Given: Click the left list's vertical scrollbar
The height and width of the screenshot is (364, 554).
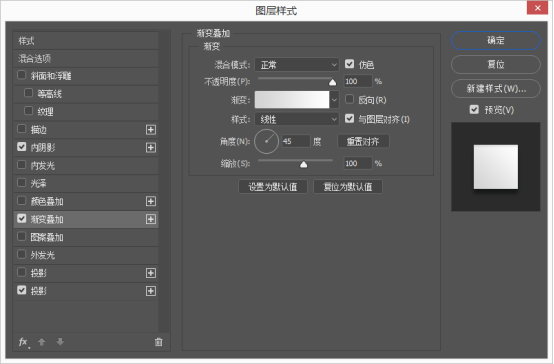Looking at the screenshot, I should pos(164,181).
